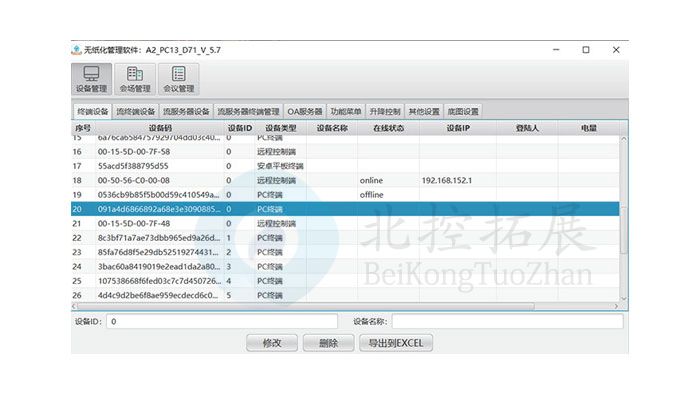Screen dimensions: 700x394
Task: Sort by the 设备ID column header
Action: coord(240,128)
